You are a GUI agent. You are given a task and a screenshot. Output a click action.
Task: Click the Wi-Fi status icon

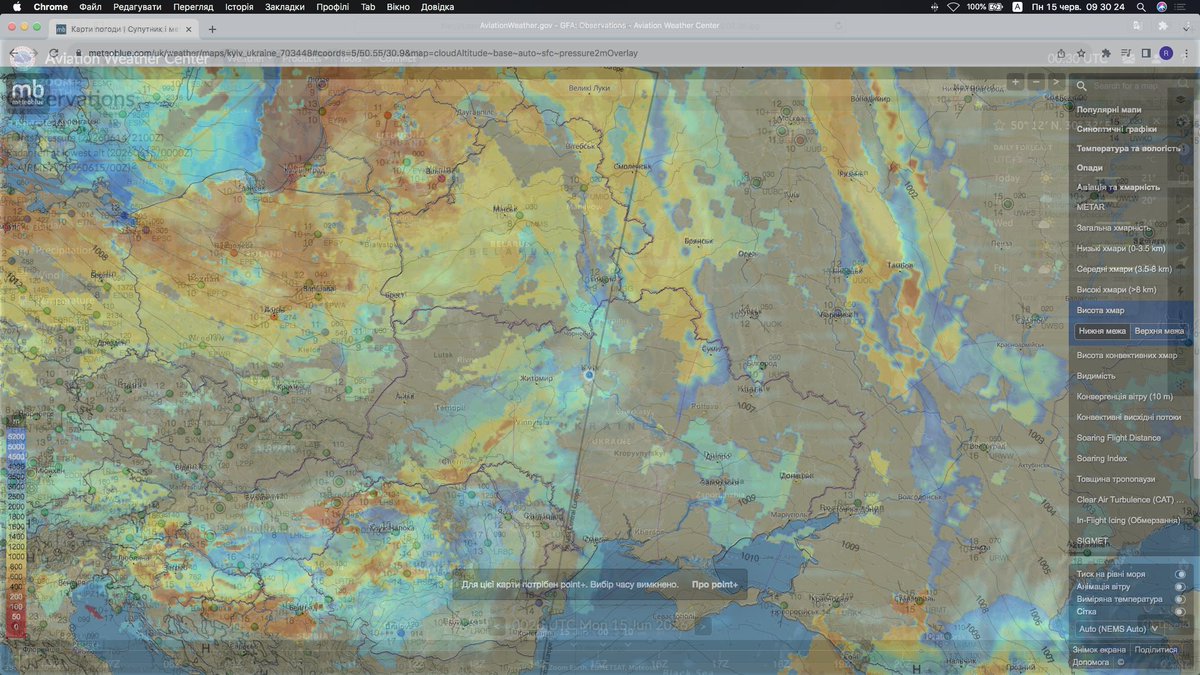click(953, 7)
